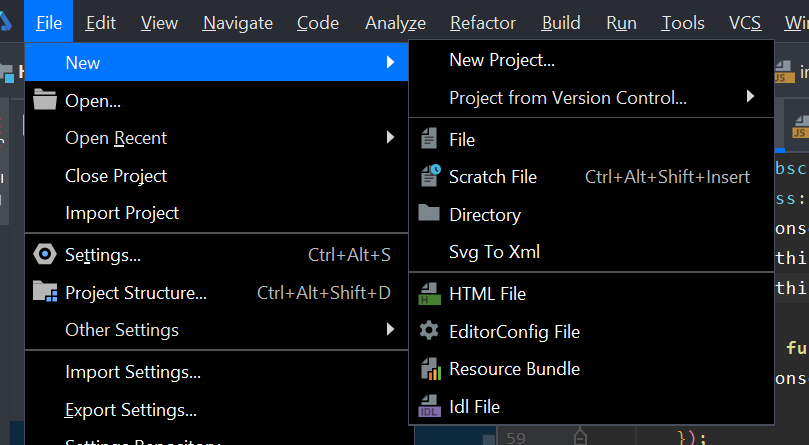Click the HTML File icon
This screenshot has height=445, width=809.
tap(430, 293)
